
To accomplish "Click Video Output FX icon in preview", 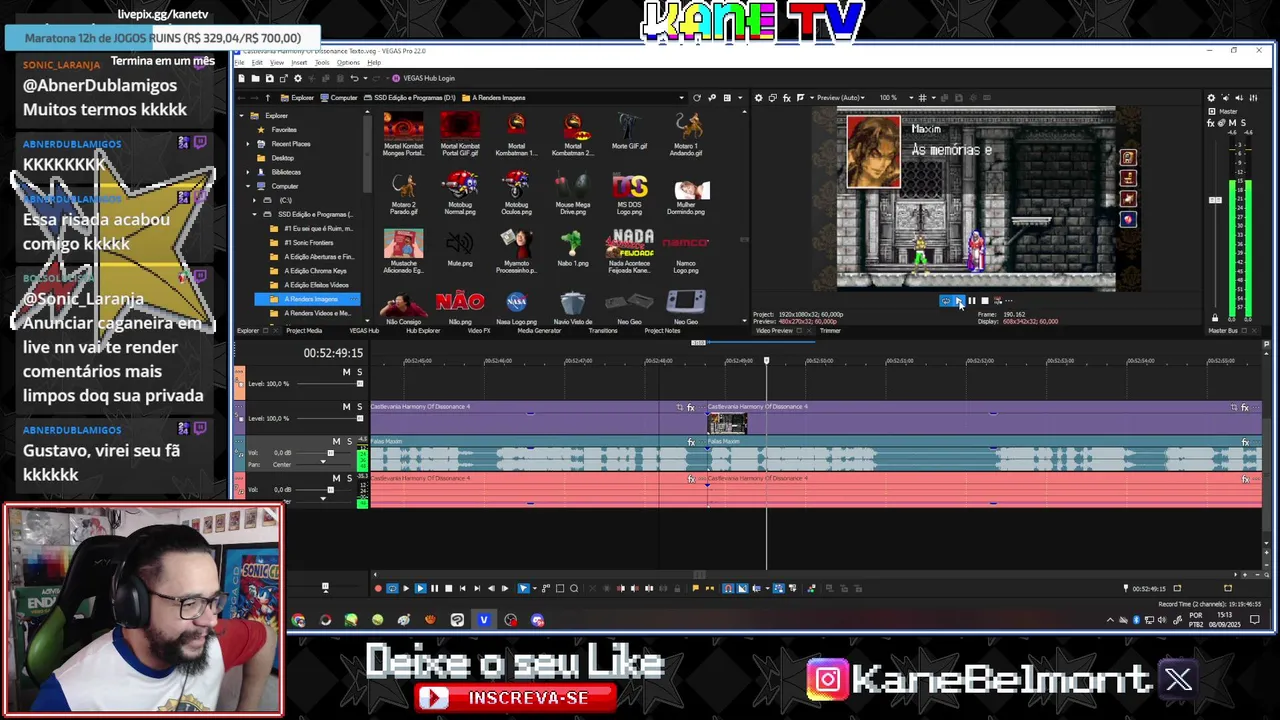I will coord(787,98).
